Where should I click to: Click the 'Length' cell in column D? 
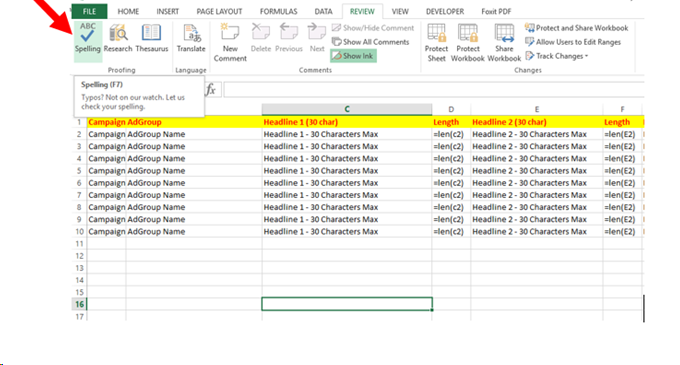tap(451, 122)
